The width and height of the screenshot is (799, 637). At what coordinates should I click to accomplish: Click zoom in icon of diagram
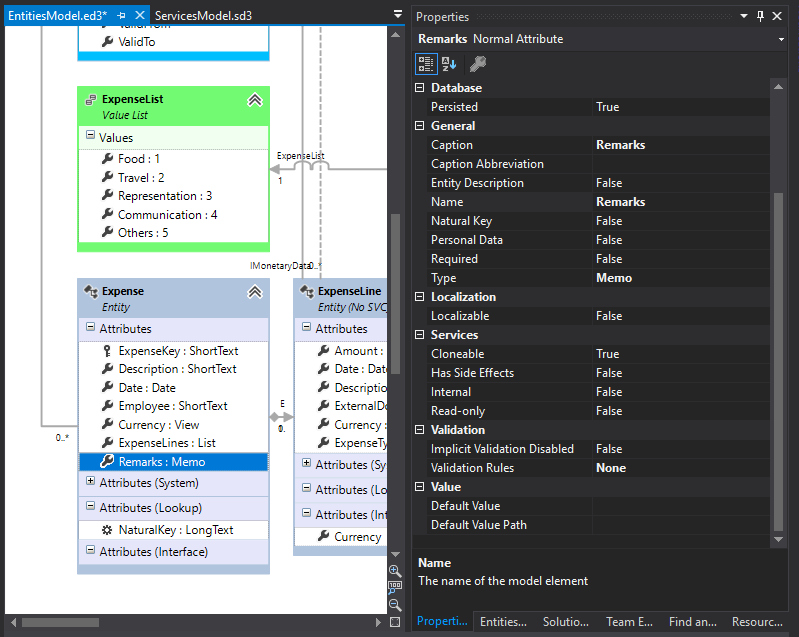[x=395, y=571]
